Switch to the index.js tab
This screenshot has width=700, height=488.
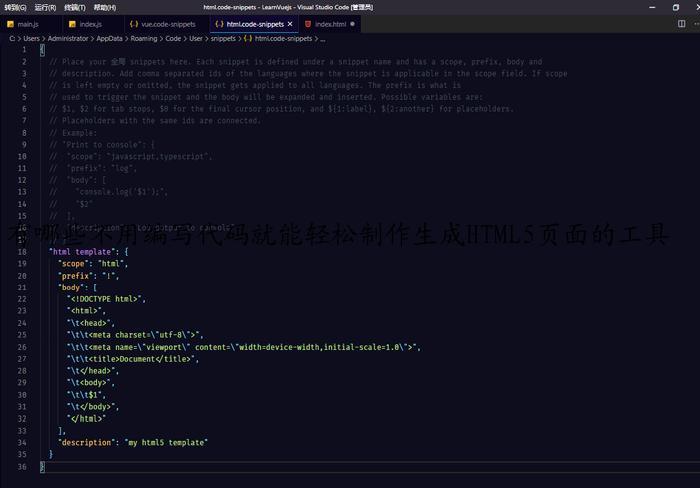tap(91, 24)
